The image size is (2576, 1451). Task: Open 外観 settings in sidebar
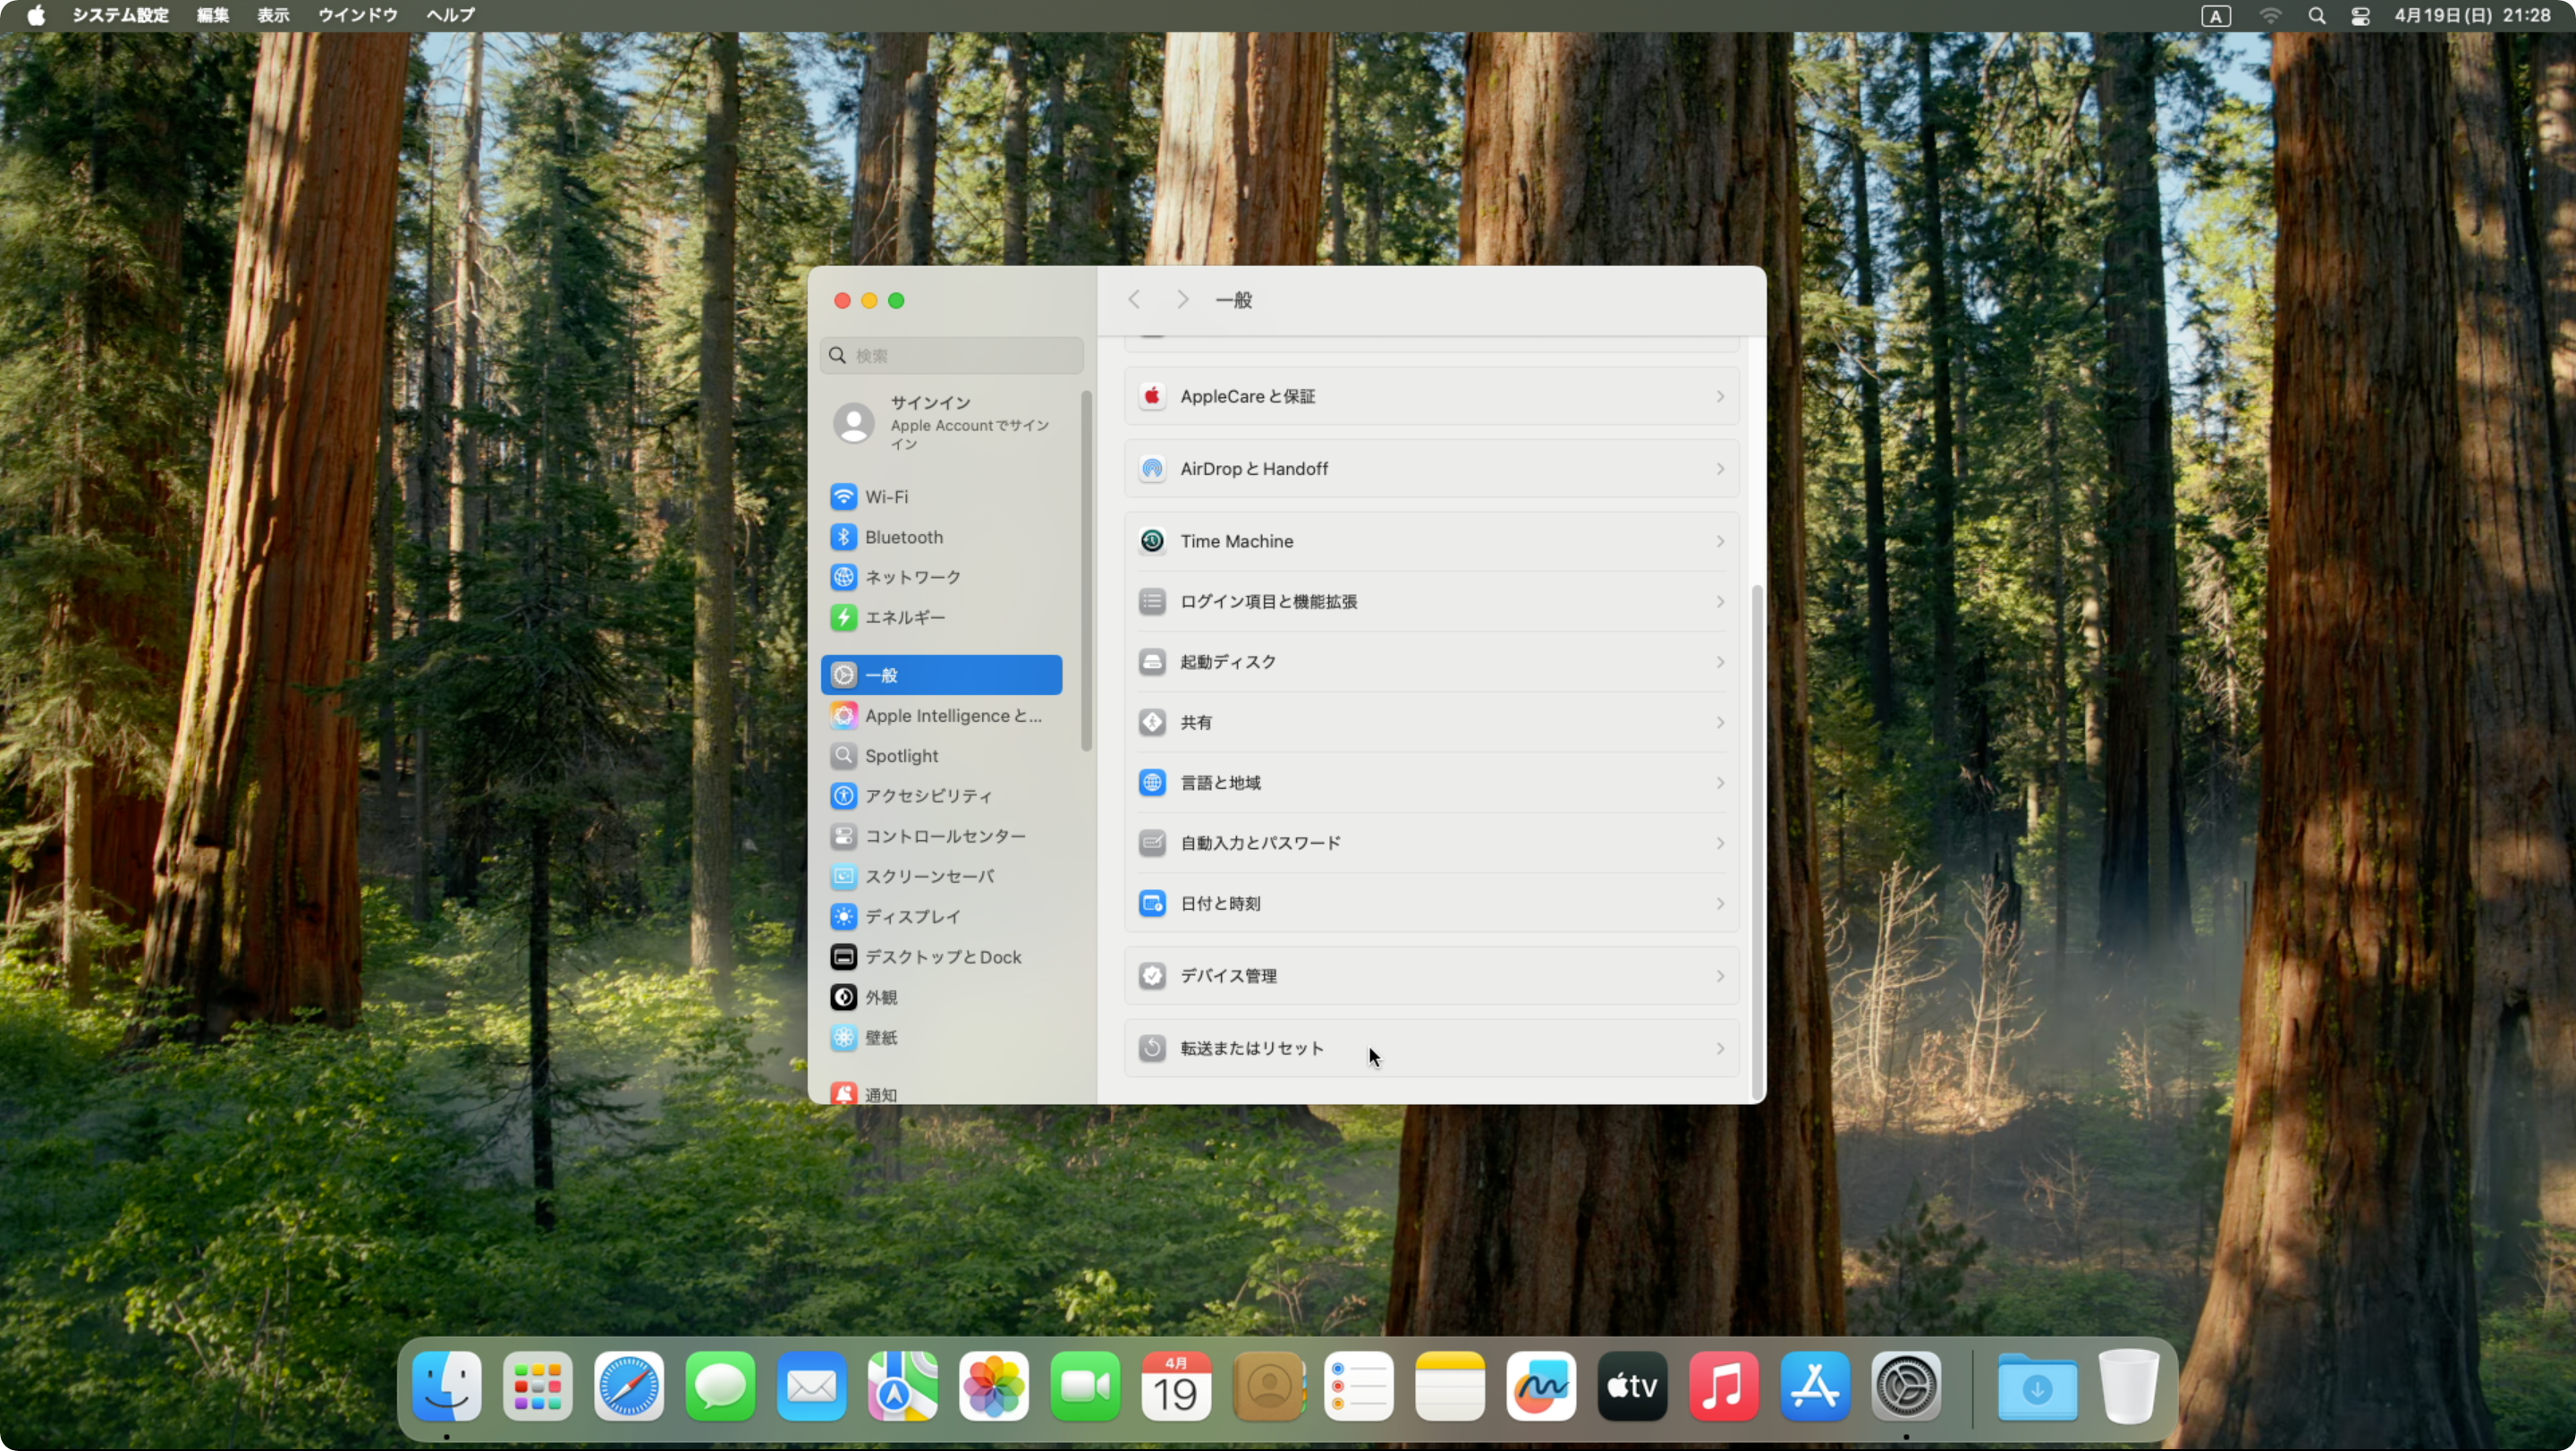[x=941, y=997]
